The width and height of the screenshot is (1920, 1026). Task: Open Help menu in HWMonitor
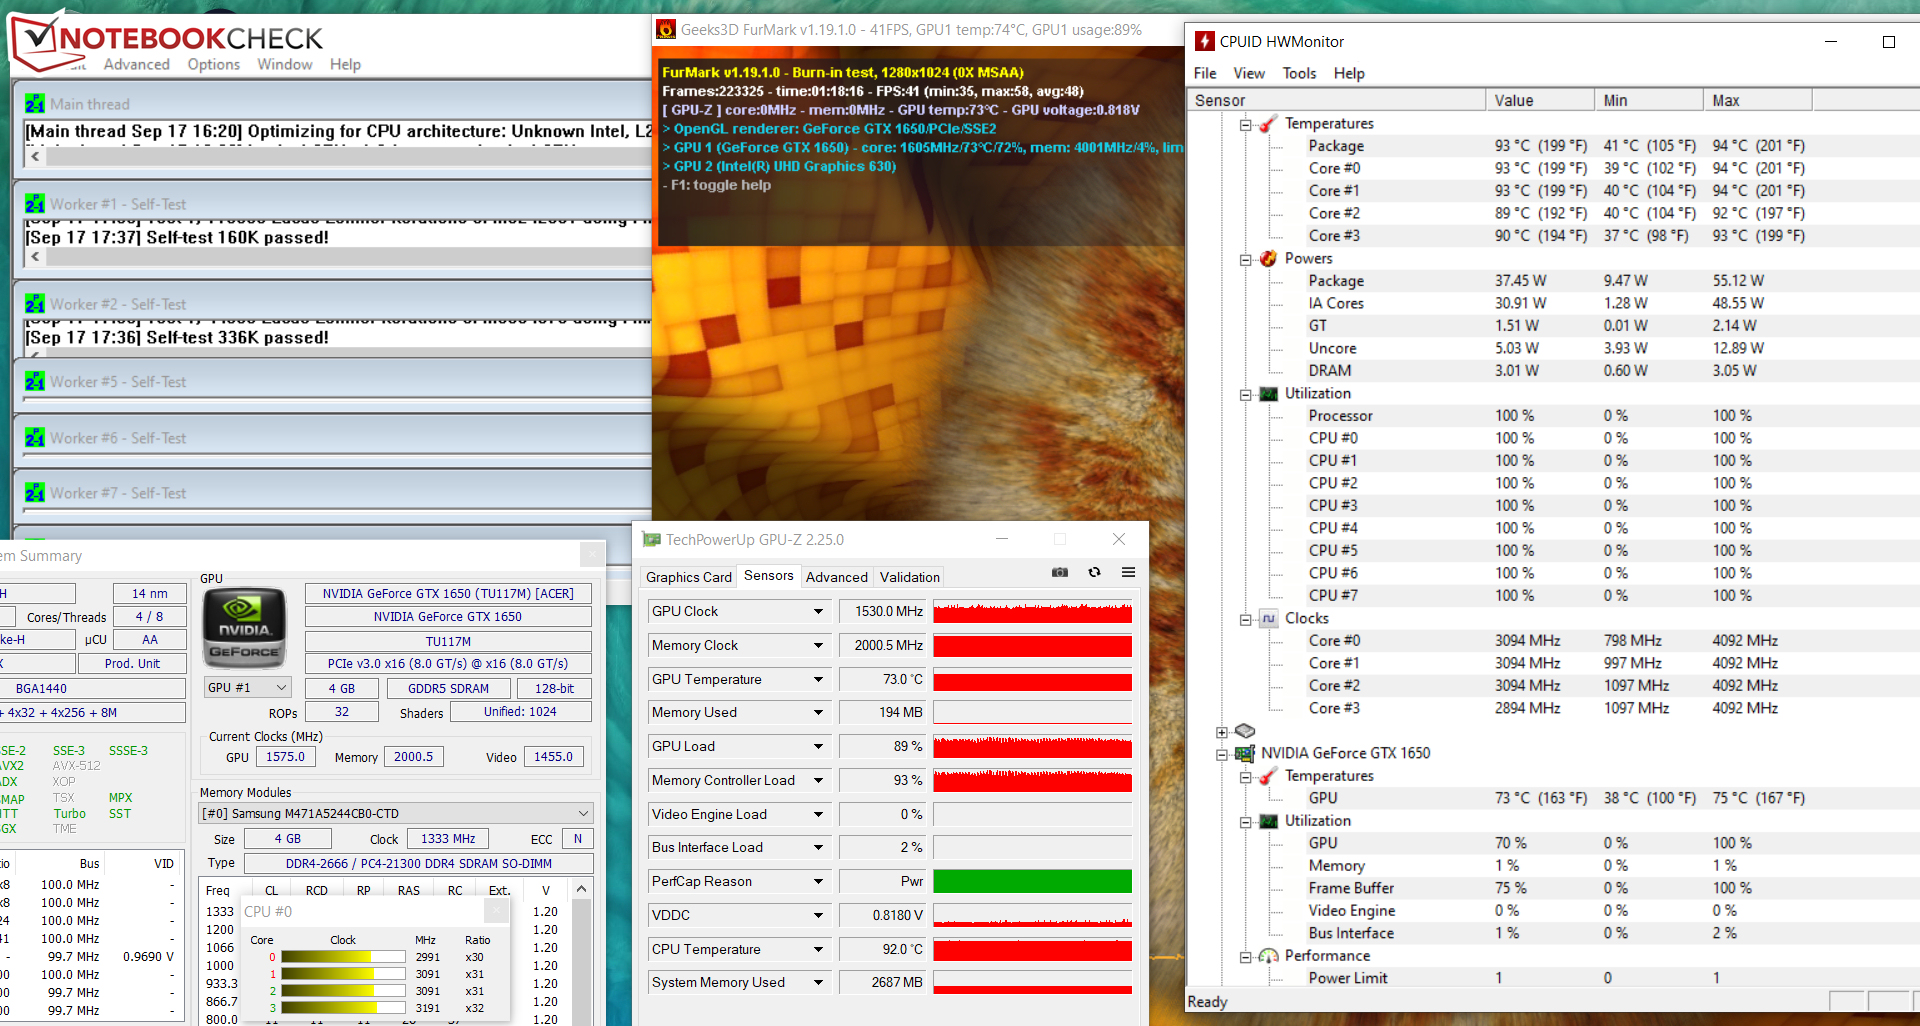click(x=1349, y=73)
